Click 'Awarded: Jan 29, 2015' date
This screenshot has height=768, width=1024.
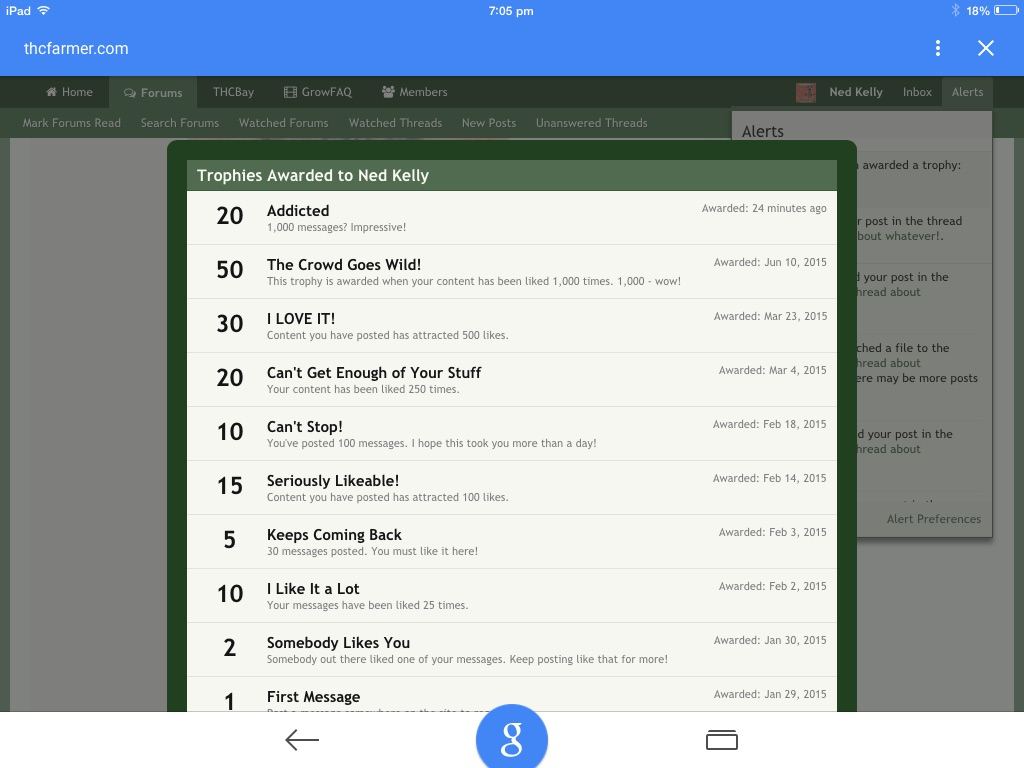[770, 694]
